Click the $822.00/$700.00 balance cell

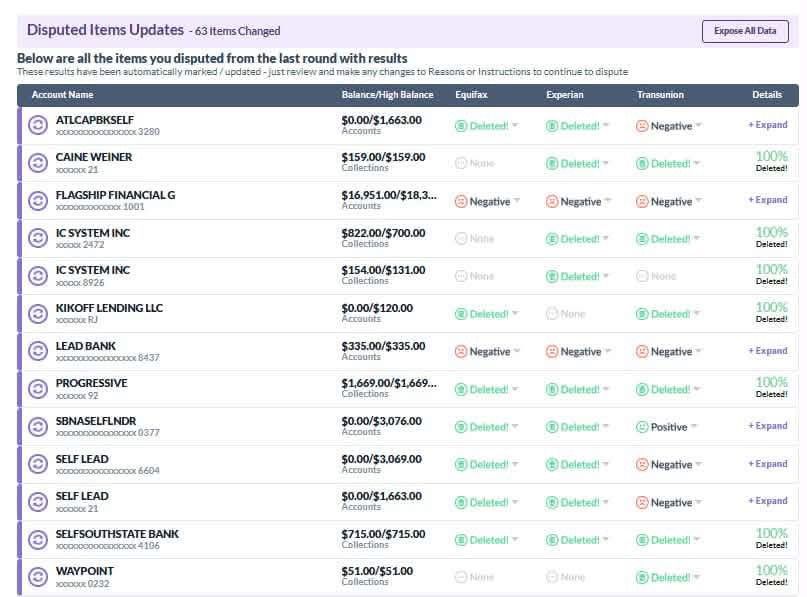(383, 233)
